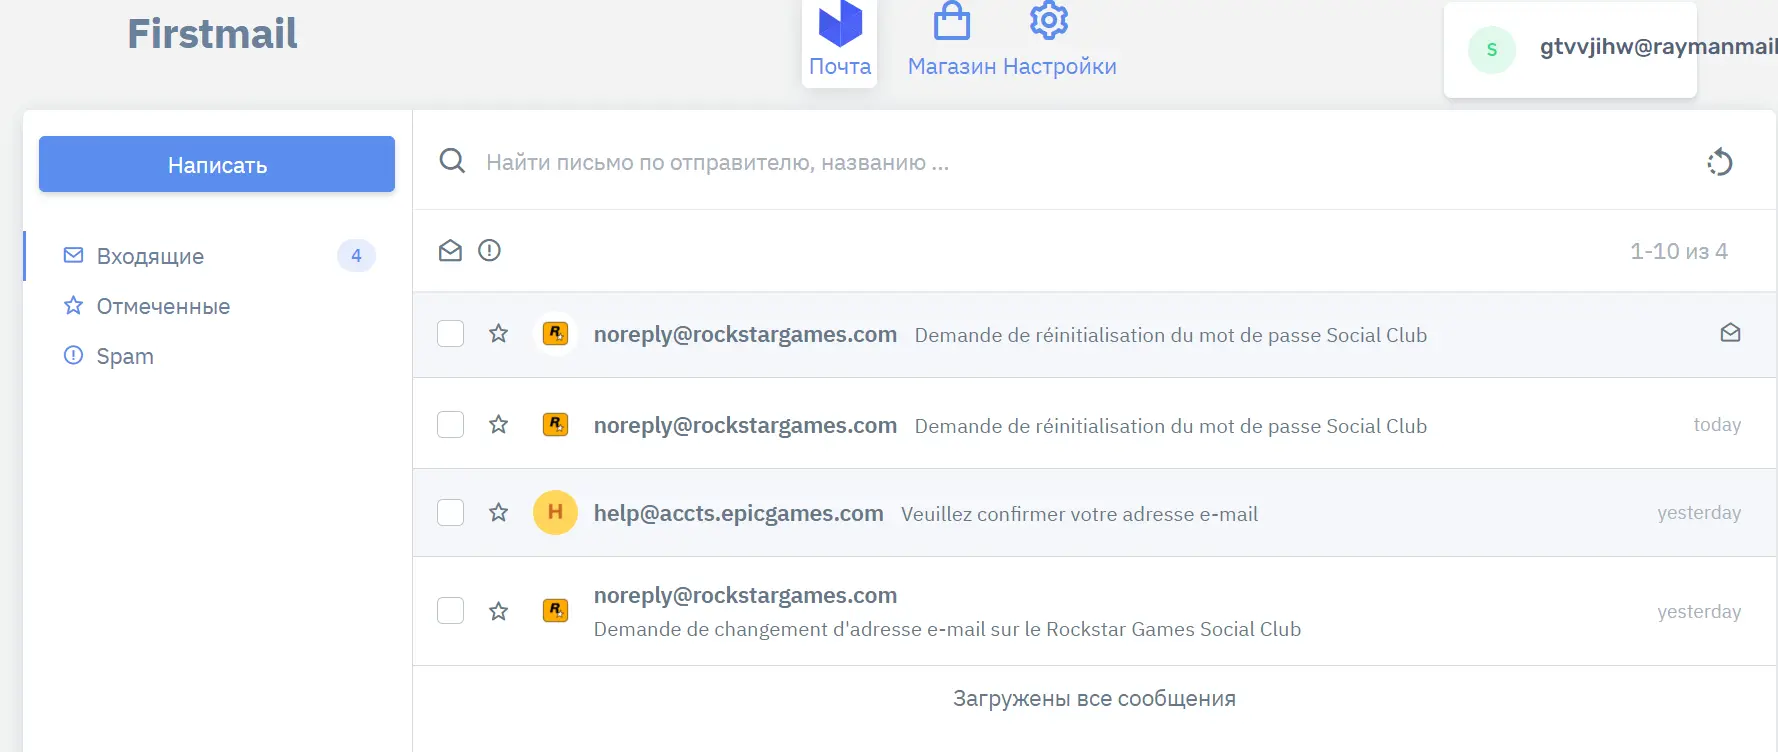Click the Rockstar avatar on first email
The image size is (1778, 752).
click(555, 334)
